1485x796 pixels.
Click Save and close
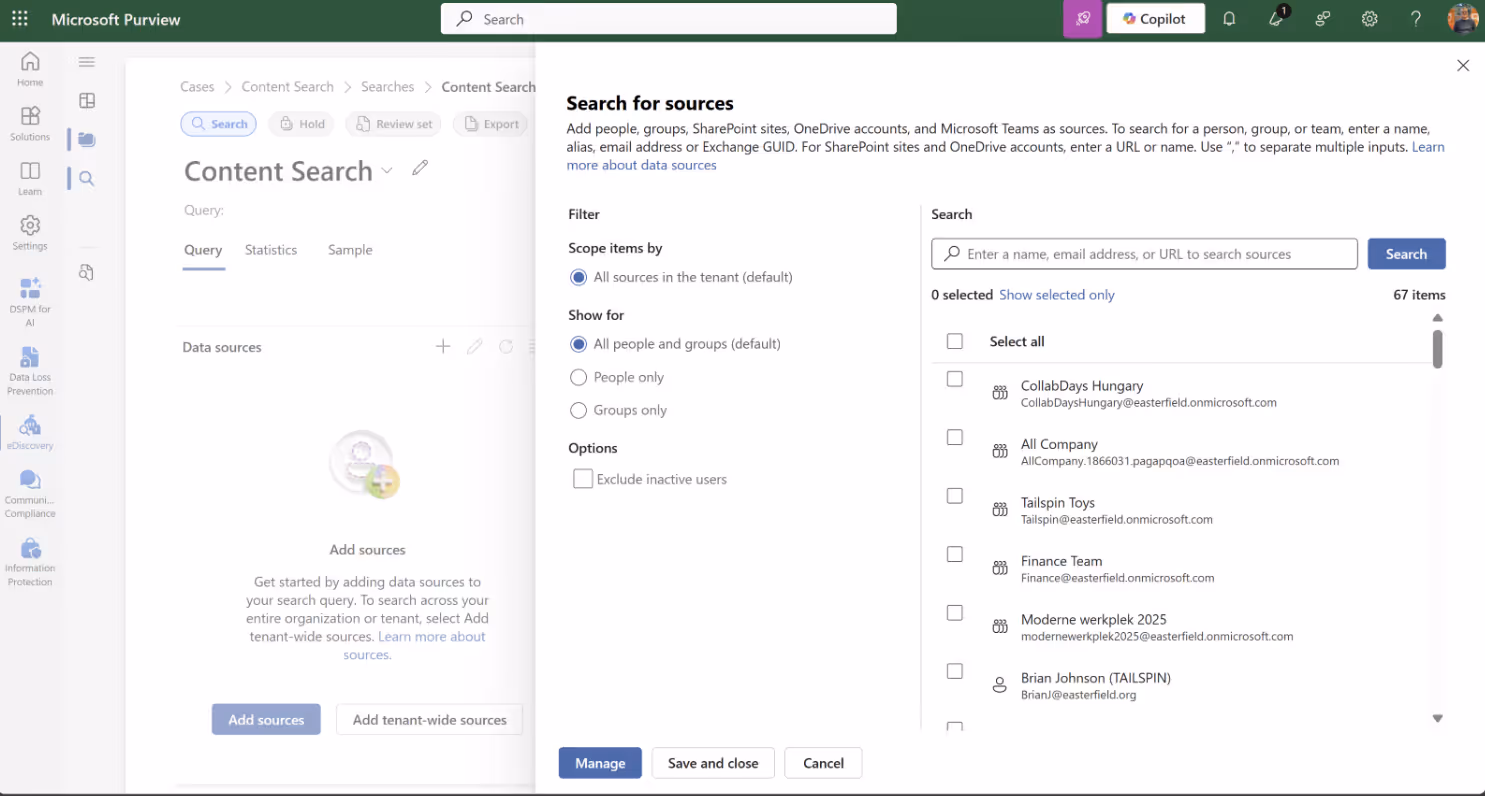pyautogui.click(x=713, y=763)
